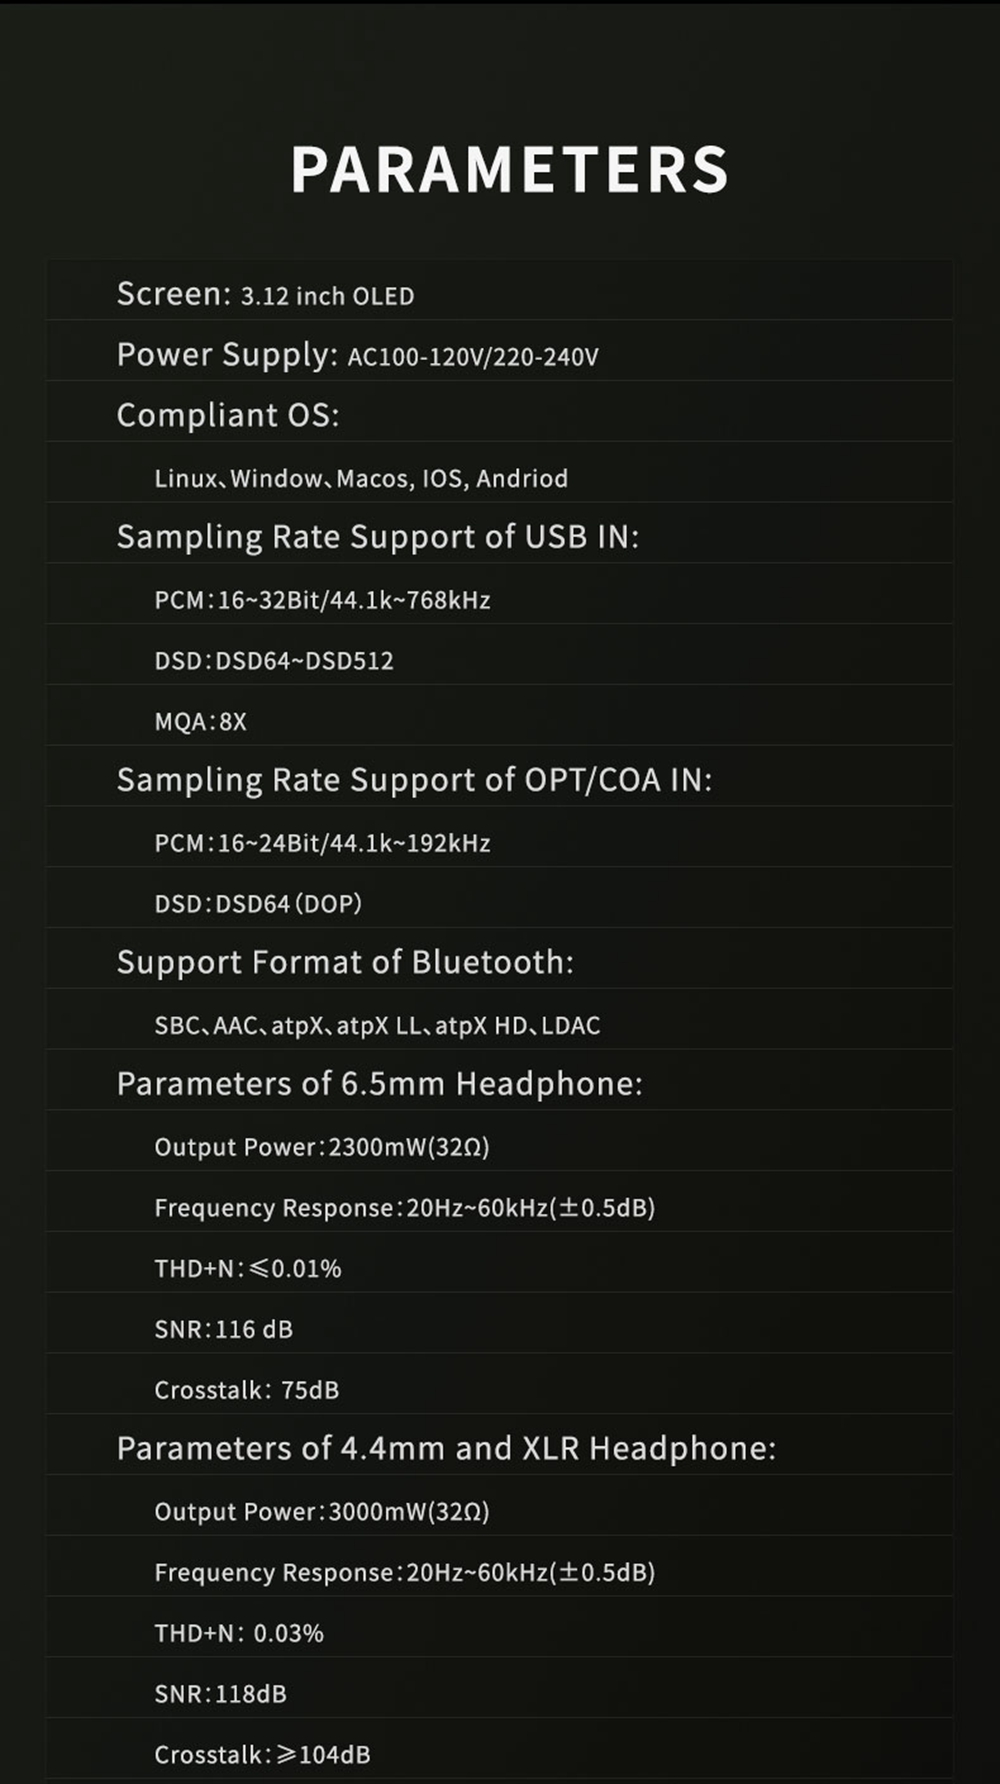
Task: Click the Compliant OS label
Action: click(x=228, y=415)
